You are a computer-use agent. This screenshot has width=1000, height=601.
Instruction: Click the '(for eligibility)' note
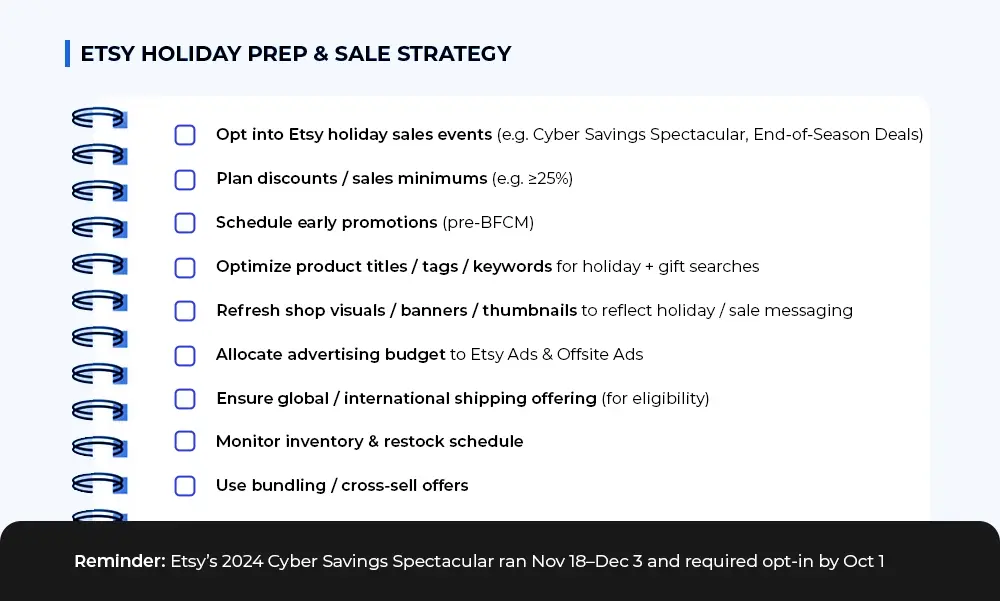pos(655,398)
